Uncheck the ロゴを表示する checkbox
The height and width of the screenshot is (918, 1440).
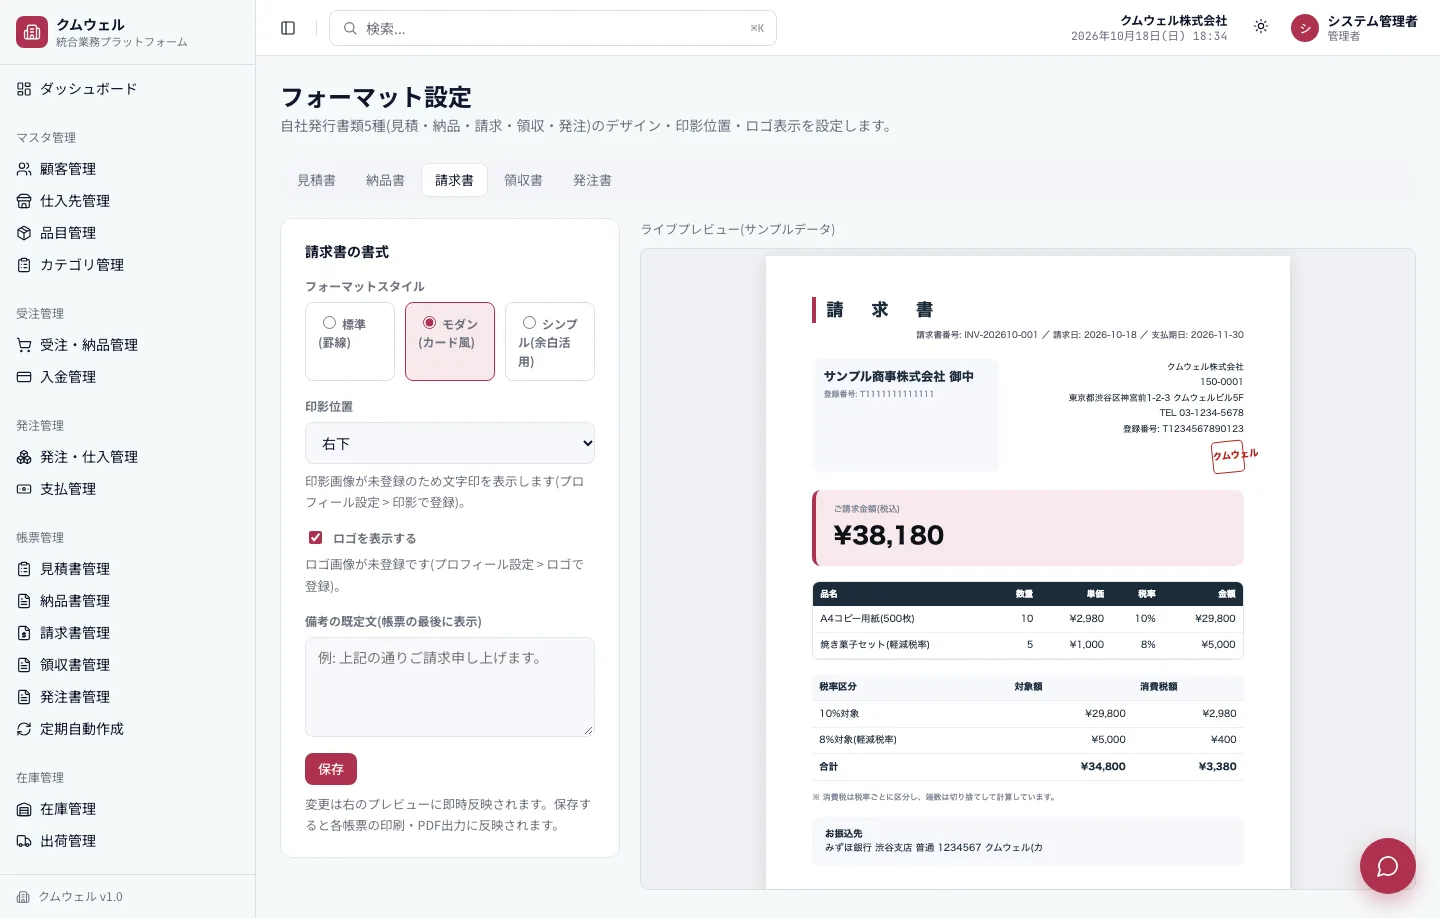[x=315, y=538]
